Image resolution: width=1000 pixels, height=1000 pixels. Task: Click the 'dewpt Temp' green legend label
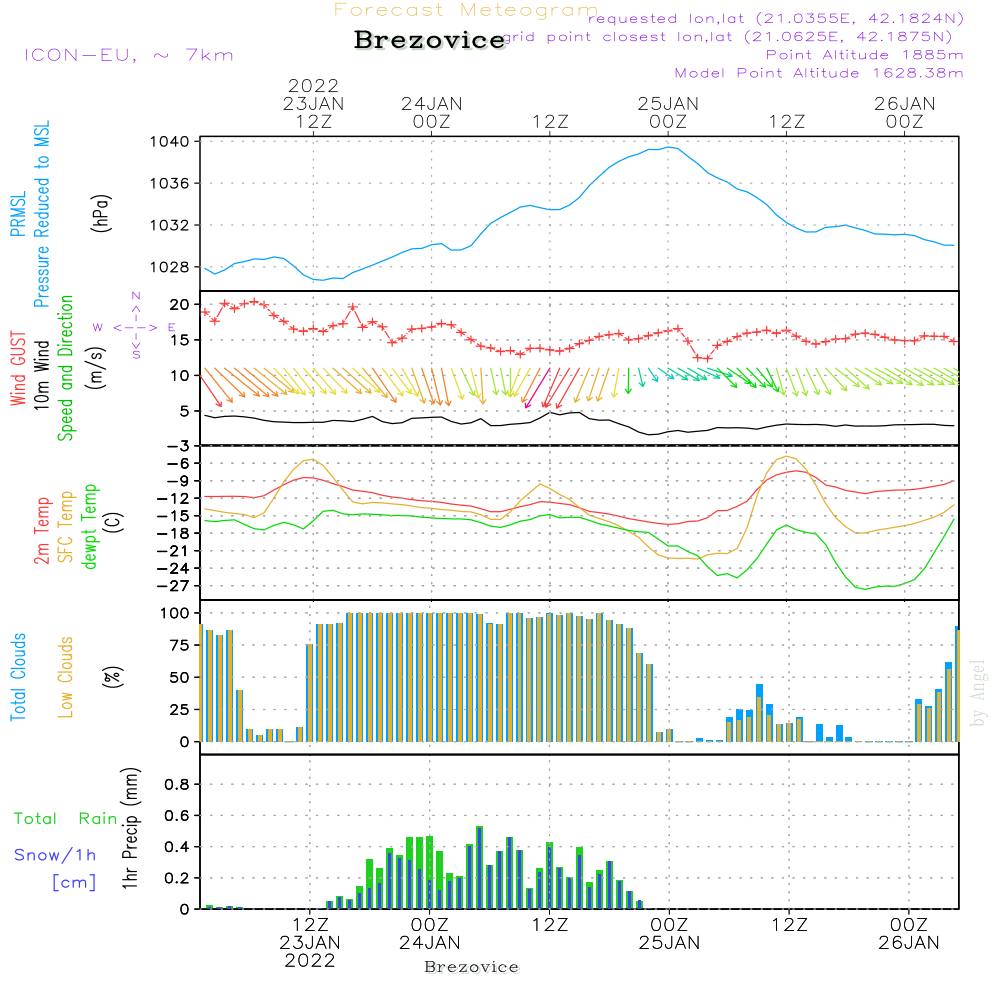click(x=89, y=526)
